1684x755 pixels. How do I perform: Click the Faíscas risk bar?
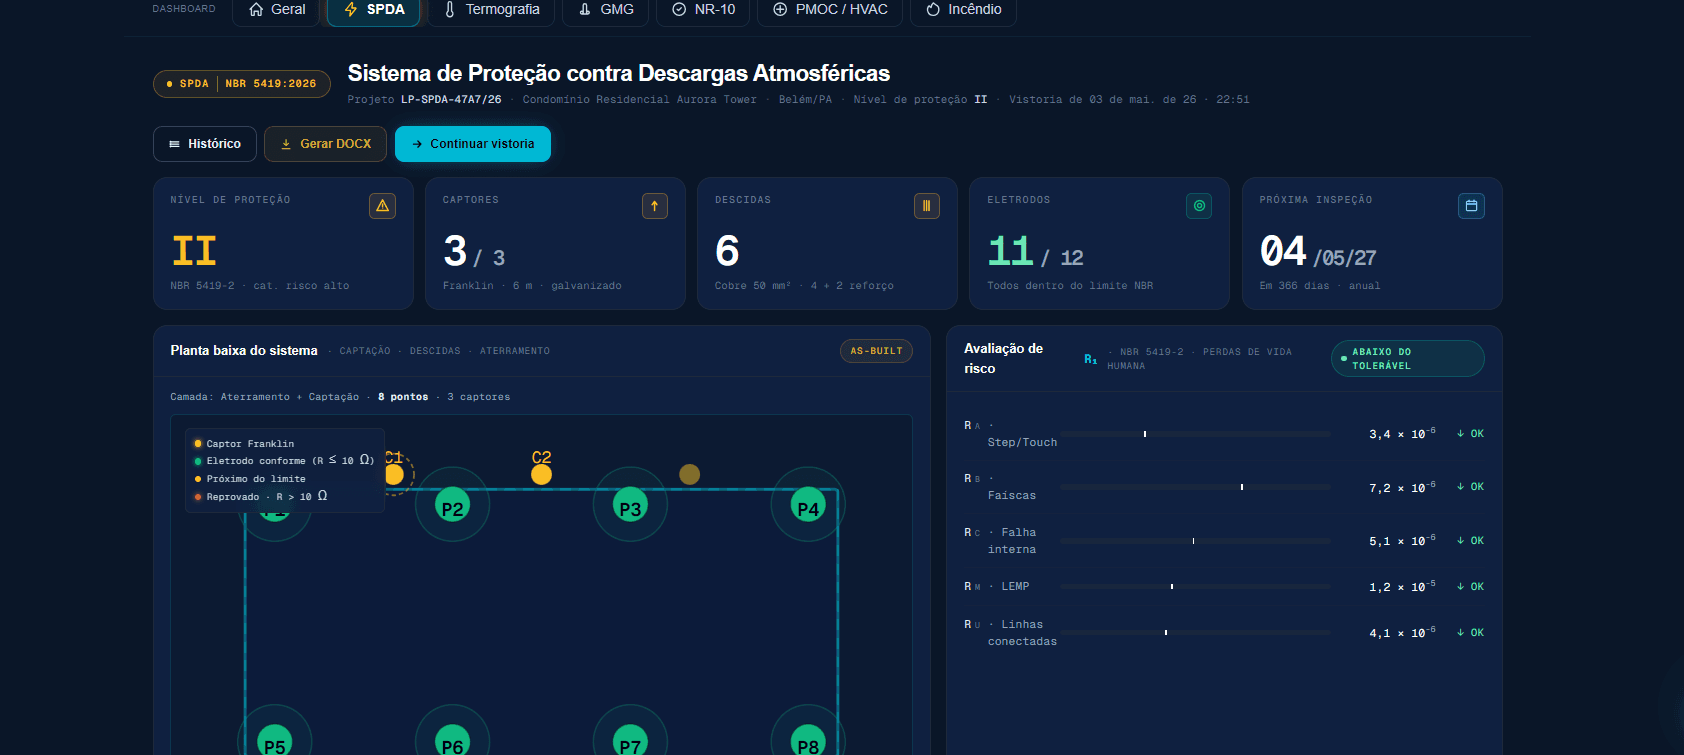coord(1196,487)
